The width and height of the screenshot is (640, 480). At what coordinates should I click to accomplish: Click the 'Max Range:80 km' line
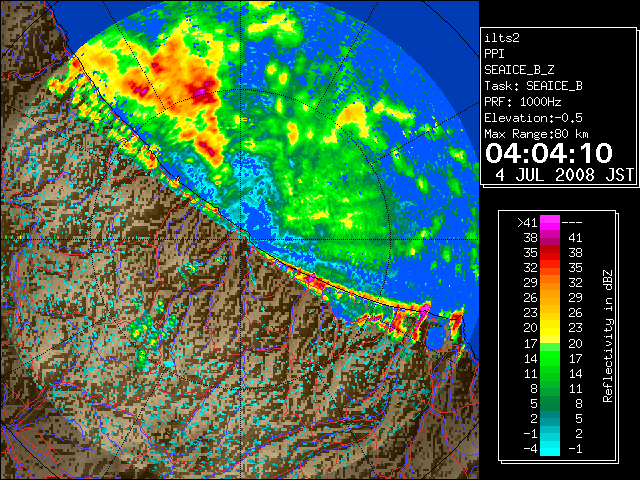pos(537,134)
